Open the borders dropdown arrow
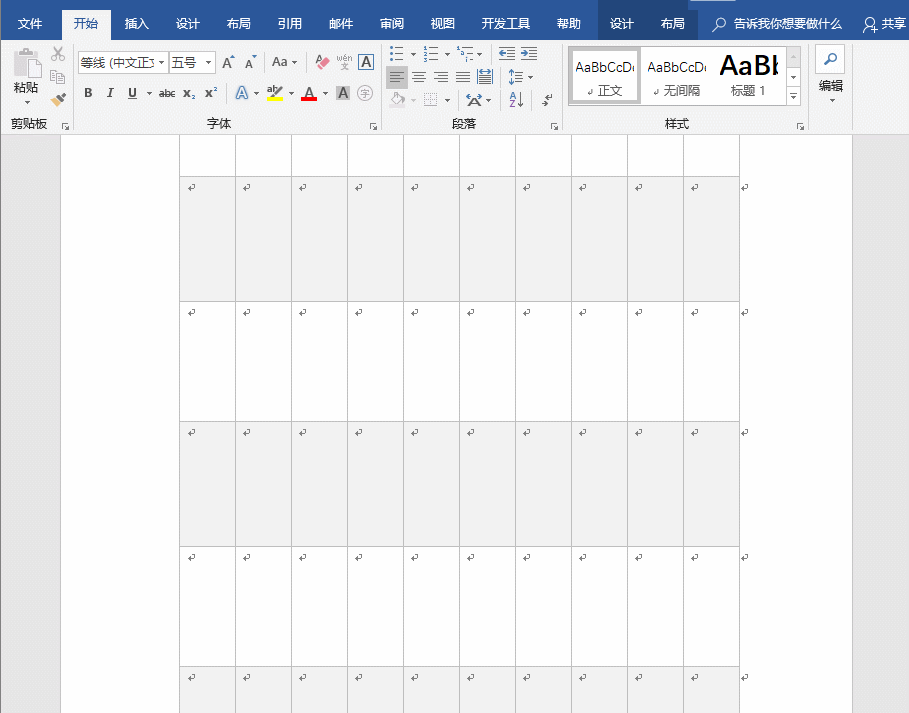The width and height of the screenshot is (909, 713). [447, 100]
